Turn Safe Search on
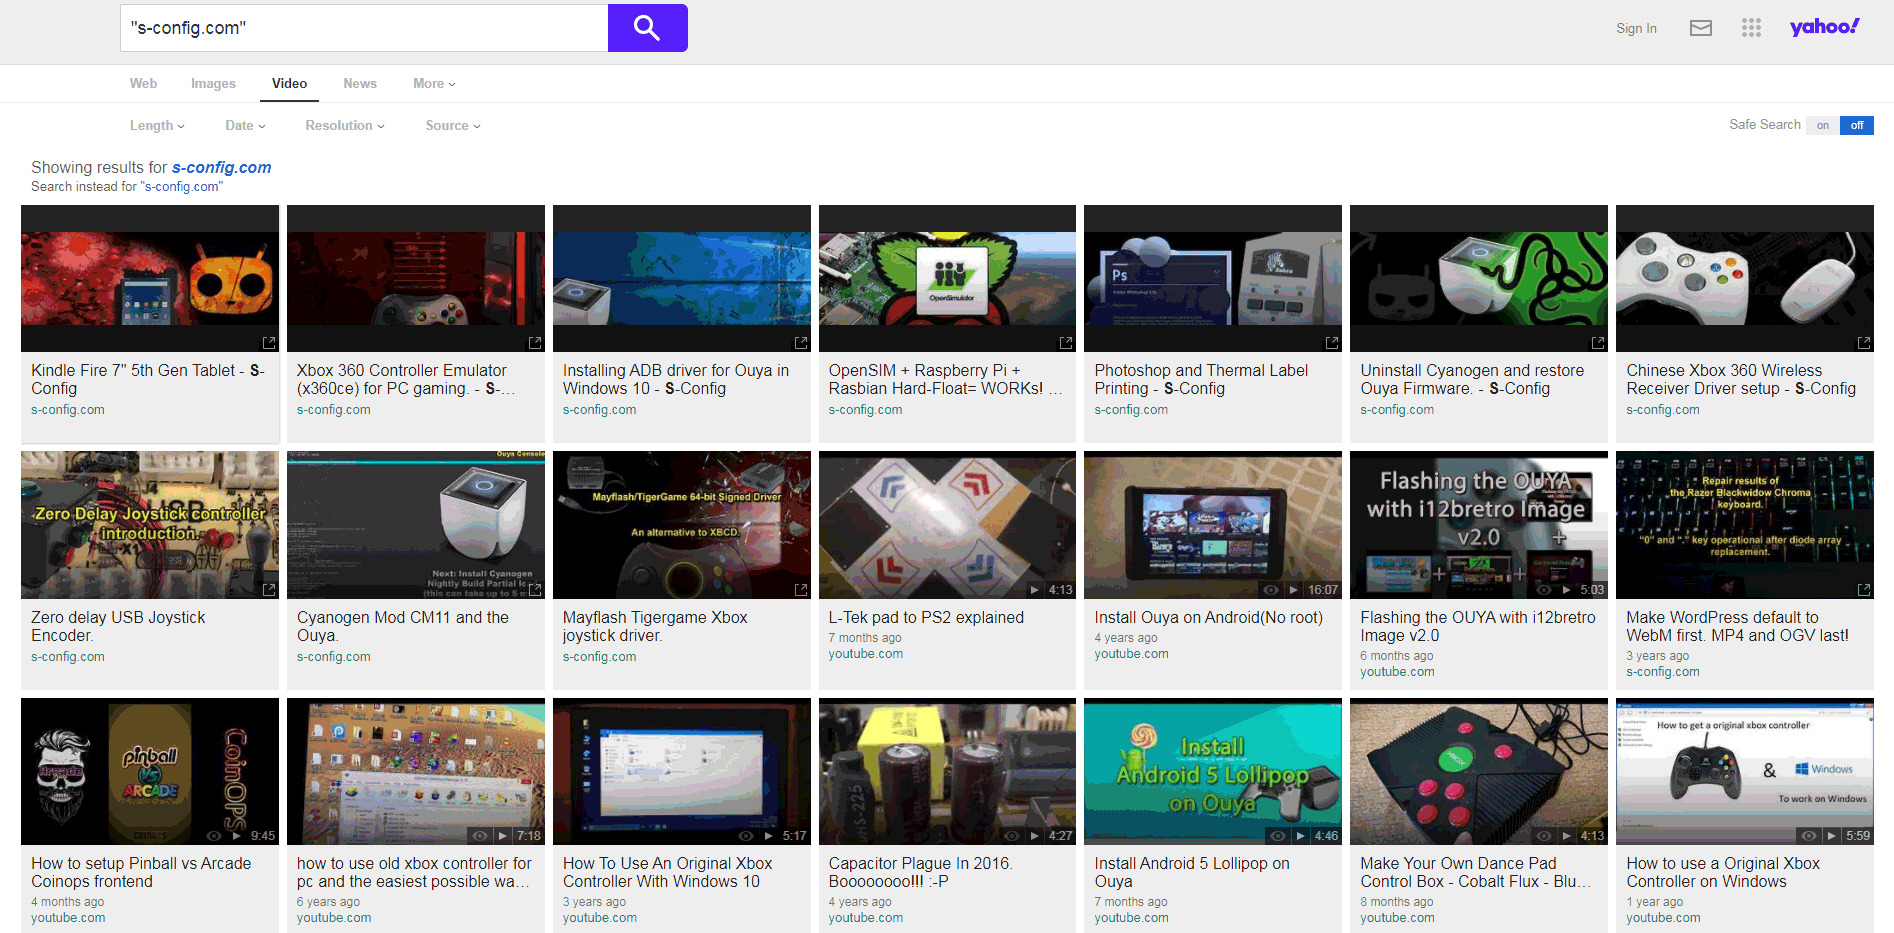1894x933 pixels. point(1823,125)
